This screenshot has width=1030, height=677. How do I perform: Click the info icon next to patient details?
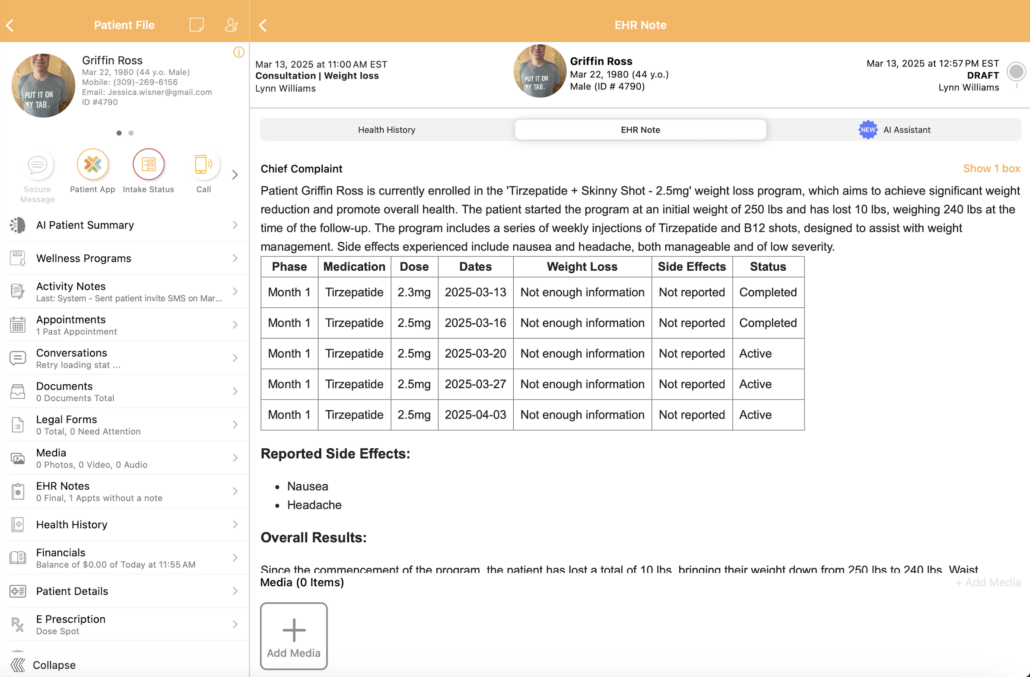pyautogui.click(x=238, y=52)
